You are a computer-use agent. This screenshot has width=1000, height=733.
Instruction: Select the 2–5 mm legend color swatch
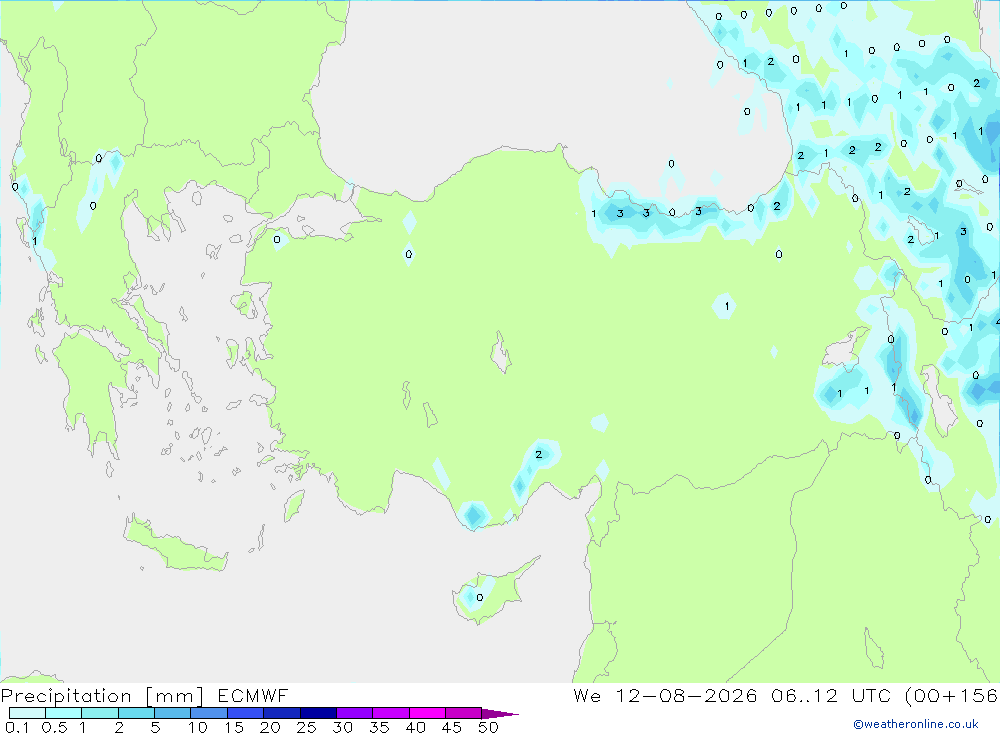(136, 713)
